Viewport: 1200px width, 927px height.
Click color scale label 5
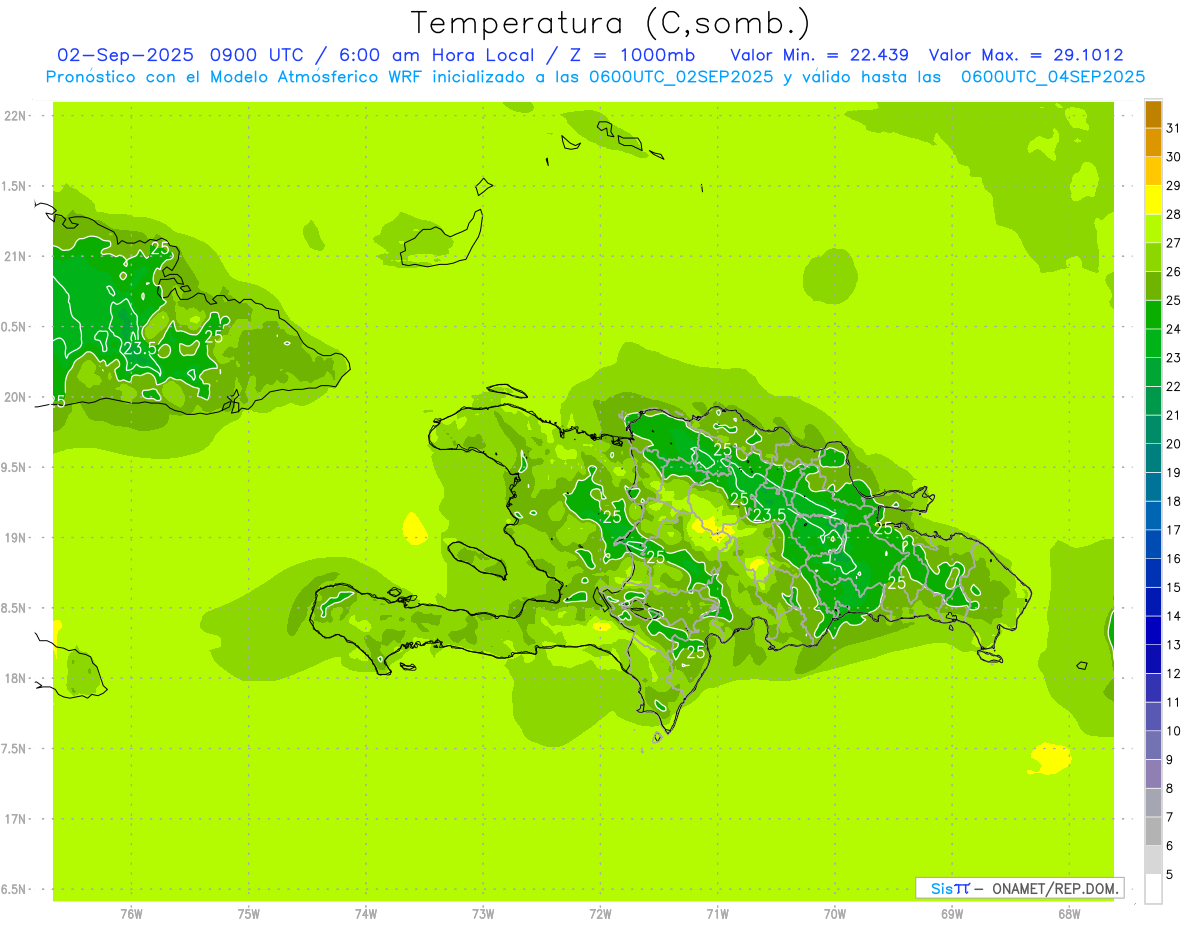[x=1169, y=875]
